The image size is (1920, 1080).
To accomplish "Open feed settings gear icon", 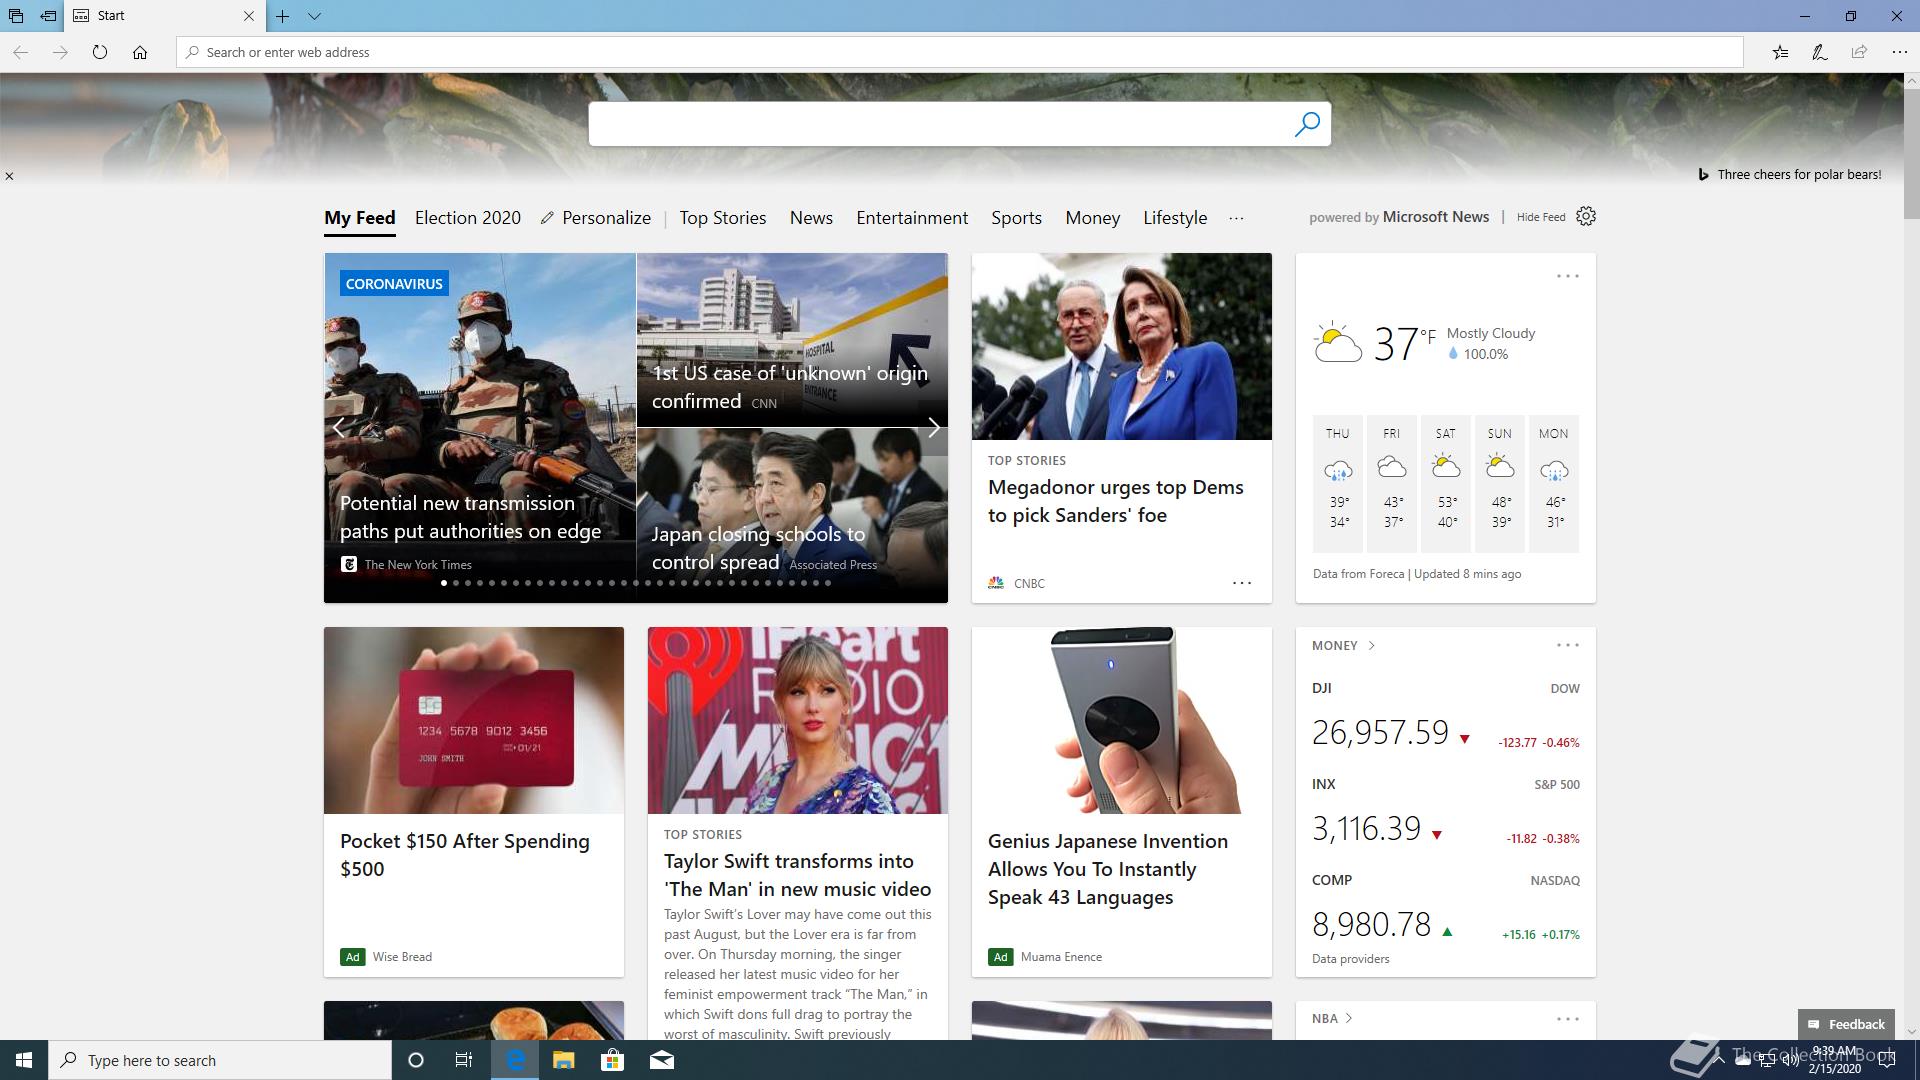I will [1586, 216].
